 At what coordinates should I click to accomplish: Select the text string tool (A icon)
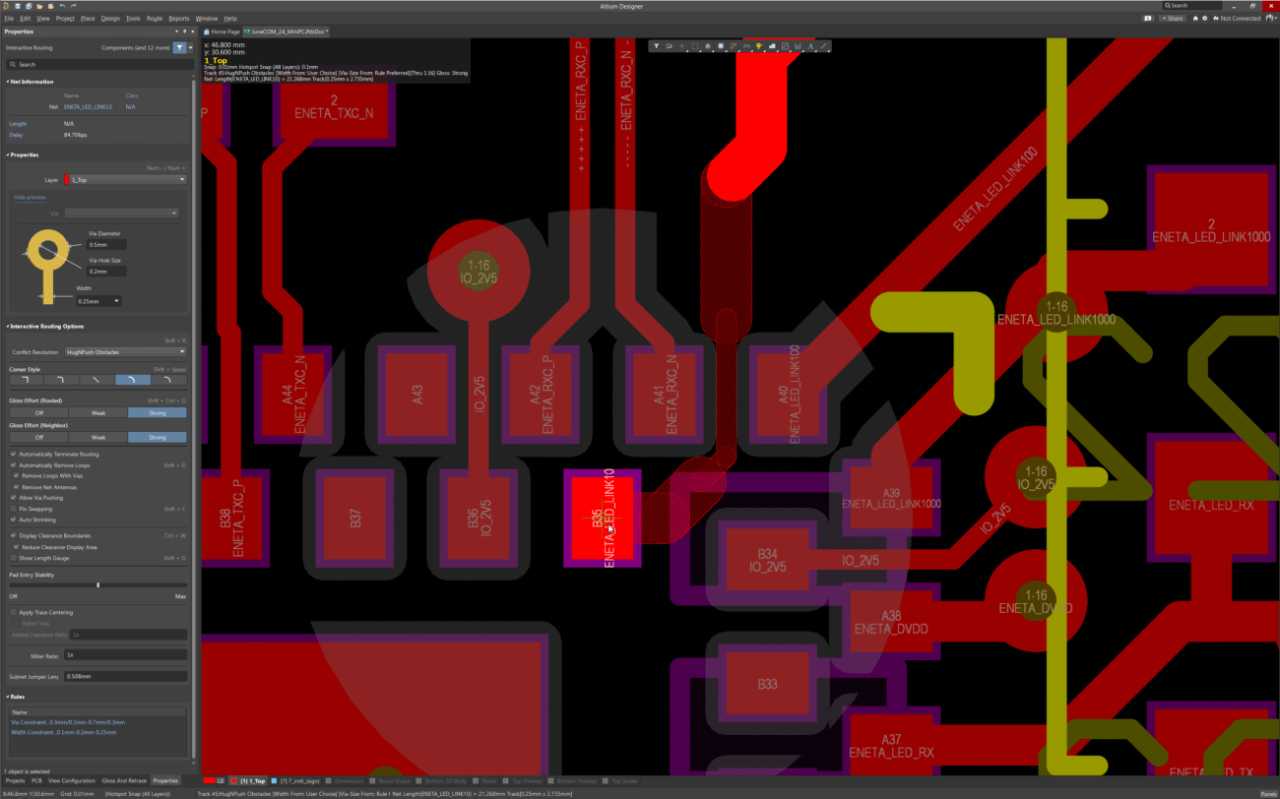(811, 46)
